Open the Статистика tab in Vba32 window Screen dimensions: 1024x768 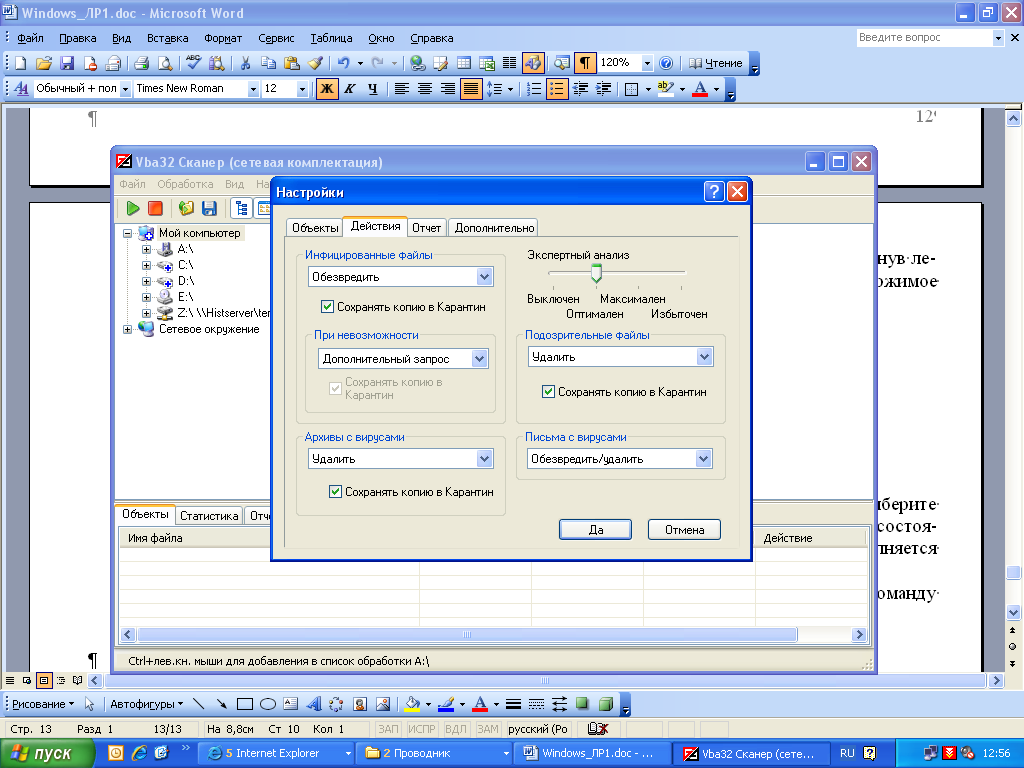(209, 515)
